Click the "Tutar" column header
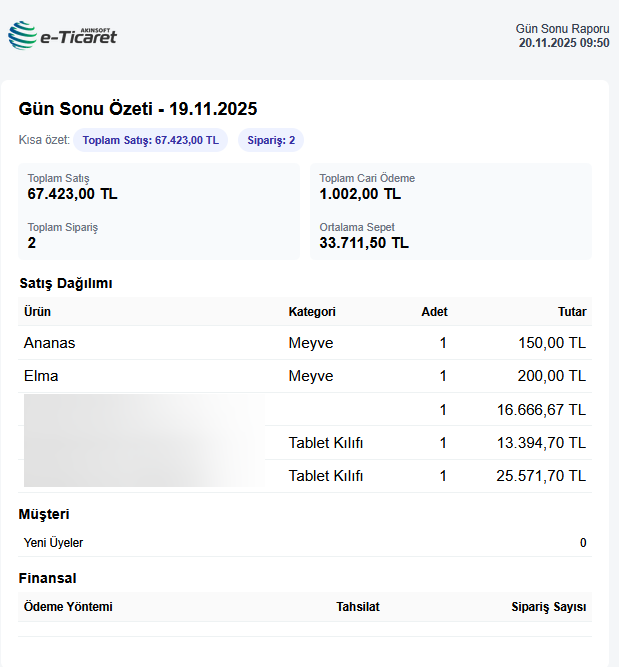 [572, 312]
